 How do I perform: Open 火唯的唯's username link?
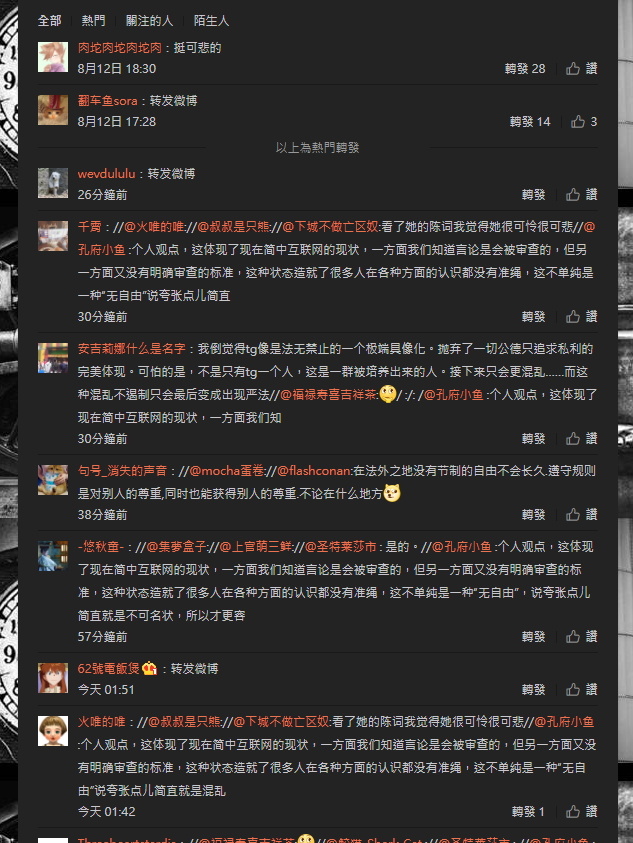(101, 721)
